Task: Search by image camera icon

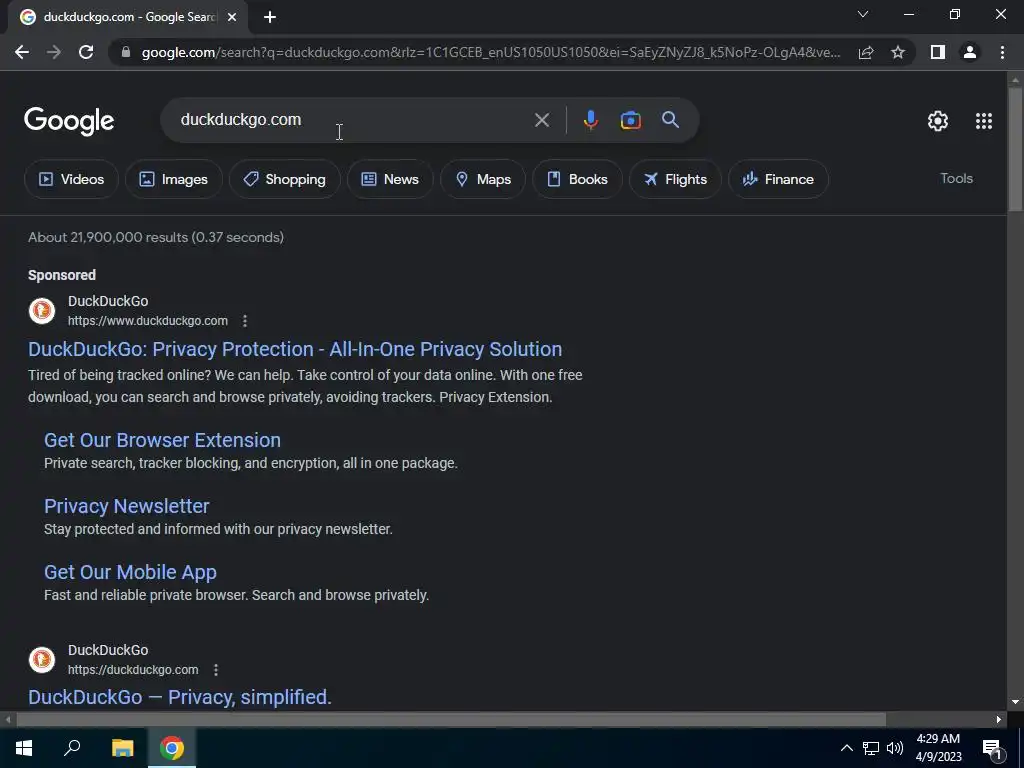Action: coord(630,120)
